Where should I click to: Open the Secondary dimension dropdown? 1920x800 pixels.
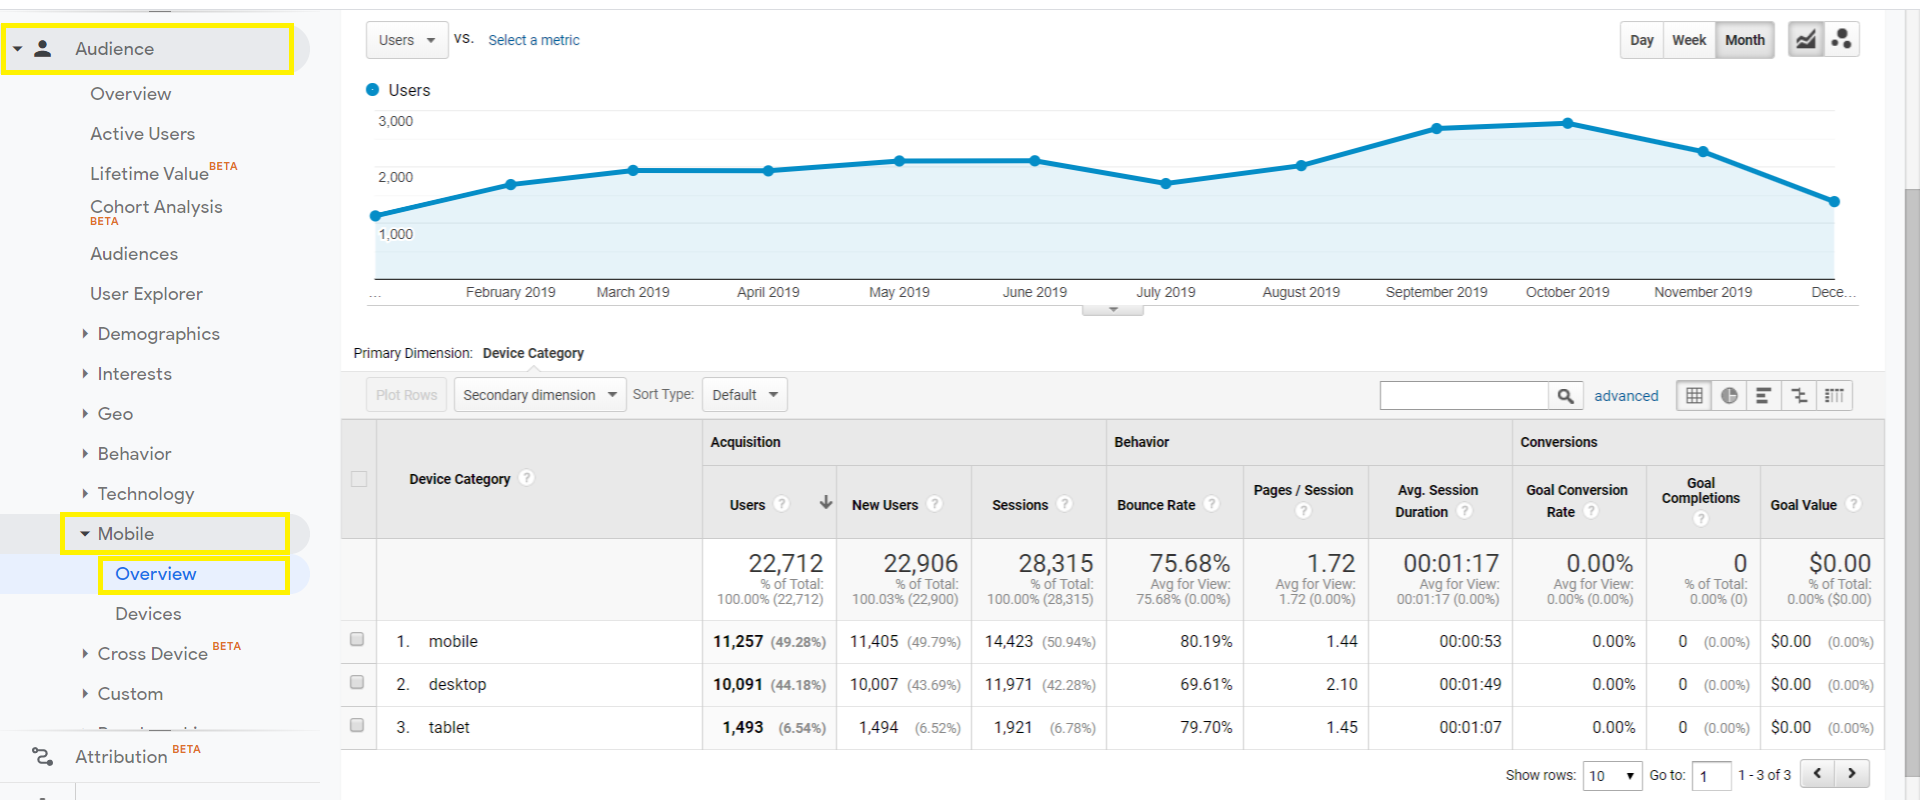540,395
